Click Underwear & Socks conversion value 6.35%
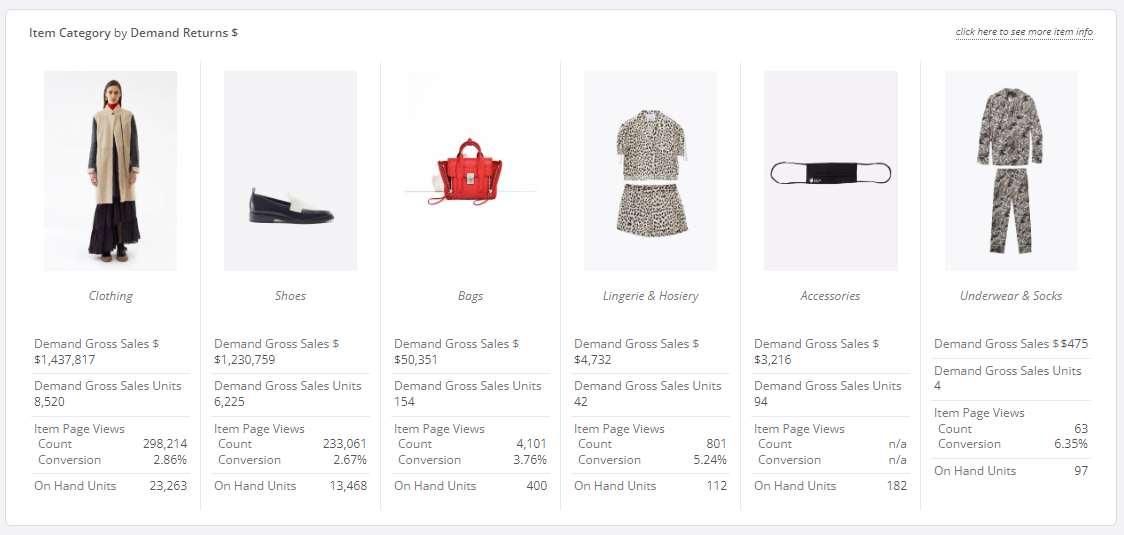 1072,444
